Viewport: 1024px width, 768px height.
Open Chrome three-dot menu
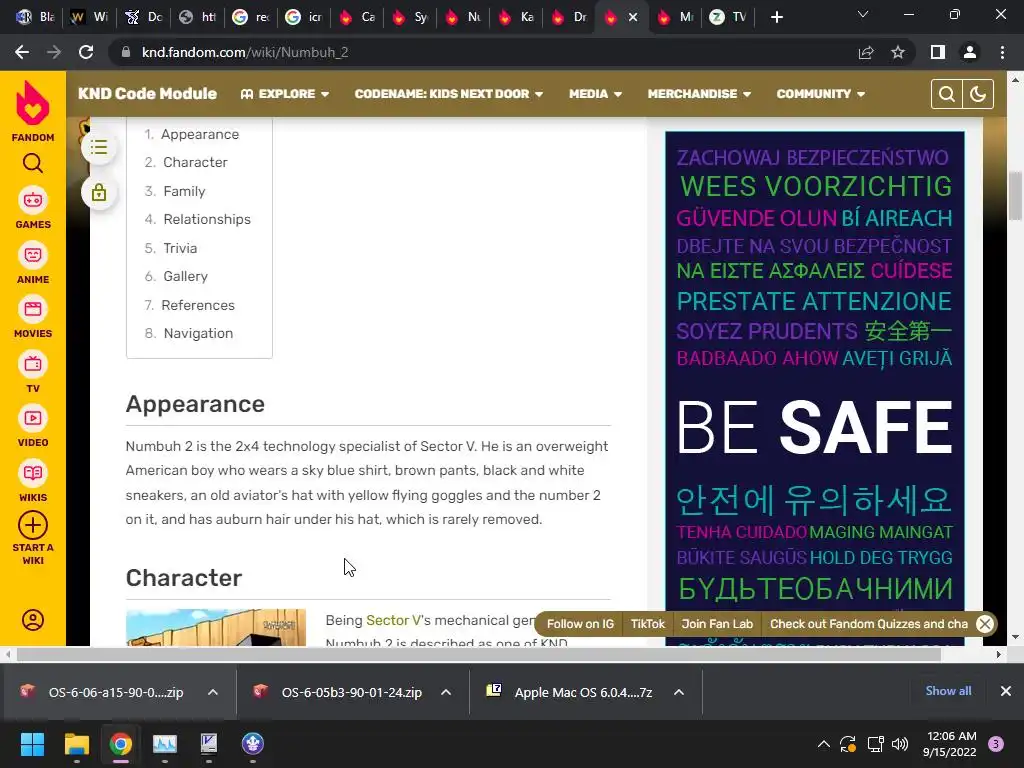click(1002, 52)
